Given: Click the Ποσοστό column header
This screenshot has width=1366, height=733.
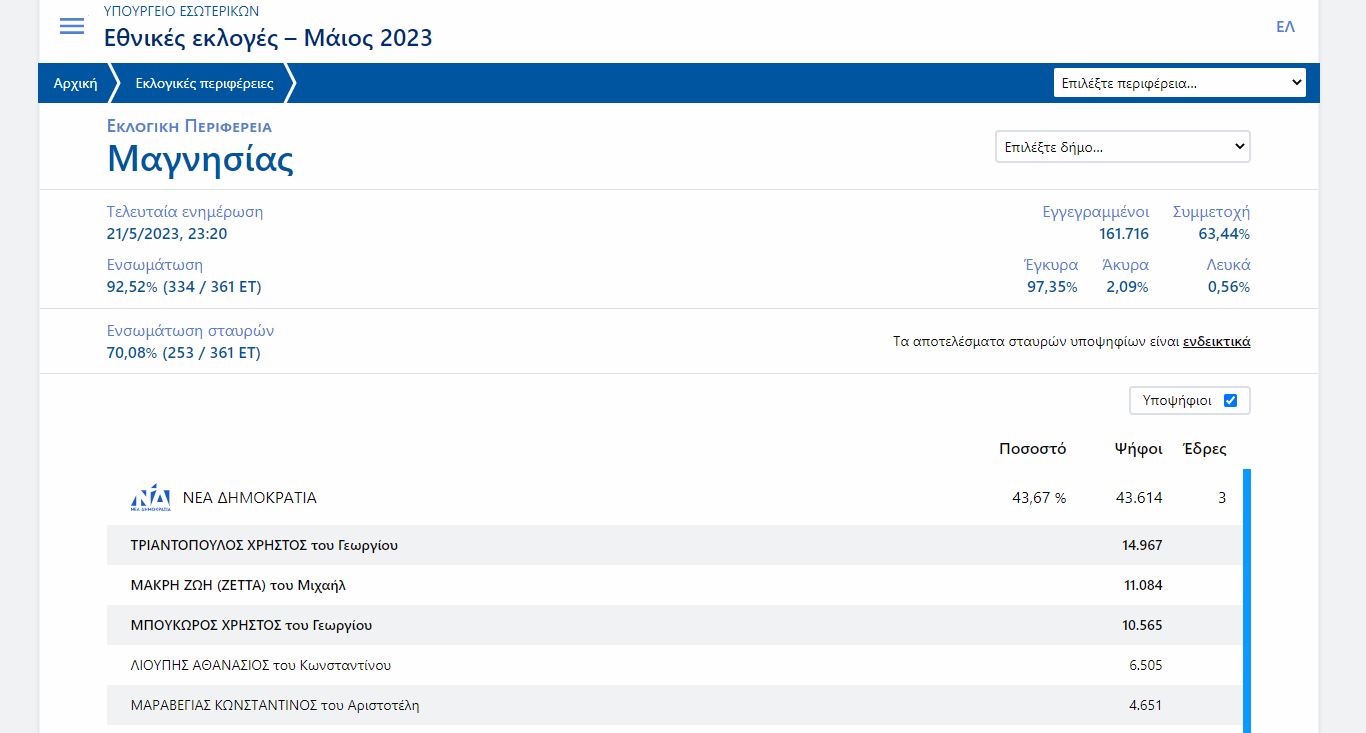Looking at the screenshot, I should pyautogui.click(x=1032, y=449).
